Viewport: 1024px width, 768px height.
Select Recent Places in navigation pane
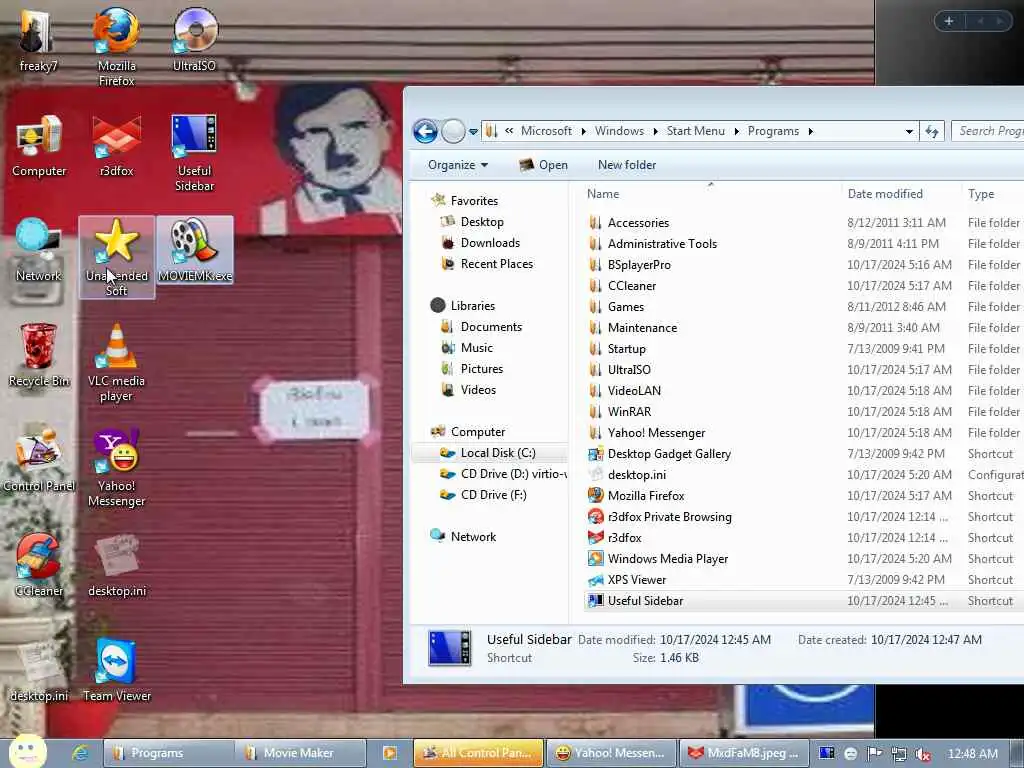coord(496,264)
